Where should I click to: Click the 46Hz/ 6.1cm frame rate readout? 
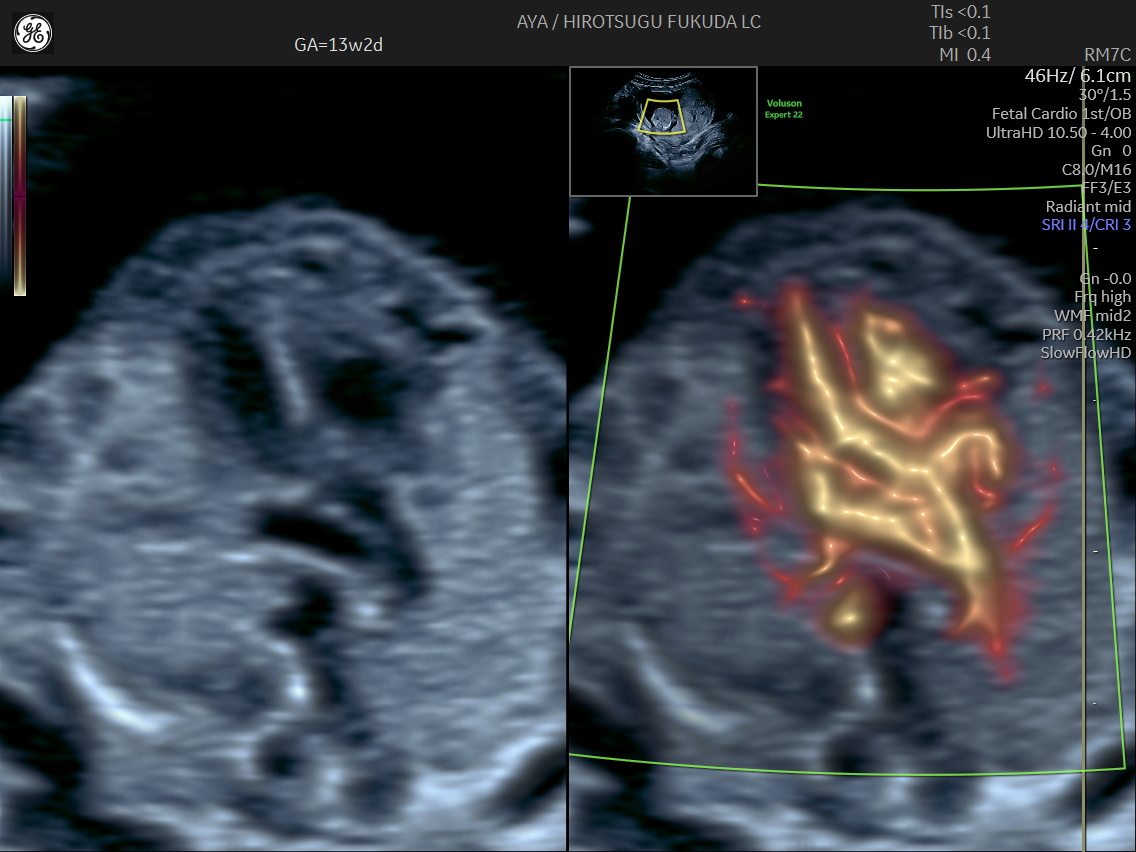pos(1078,76)
